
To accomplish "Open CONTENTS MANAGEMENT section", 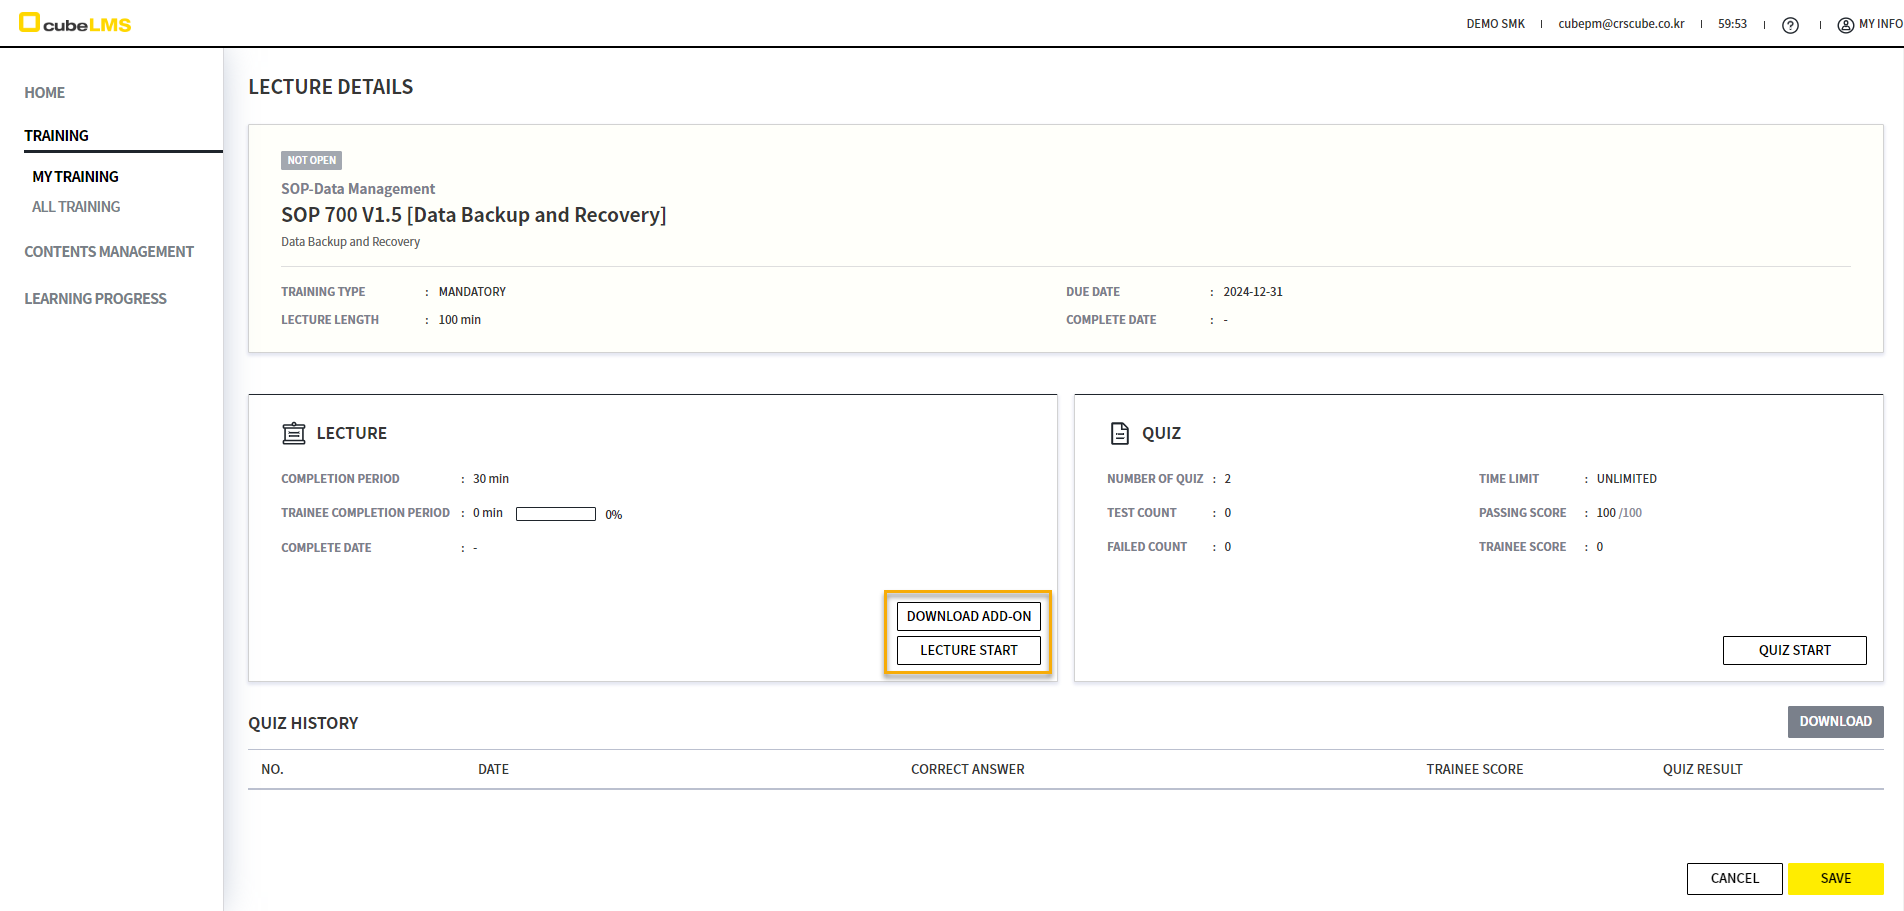I will (x=109, y=252).
